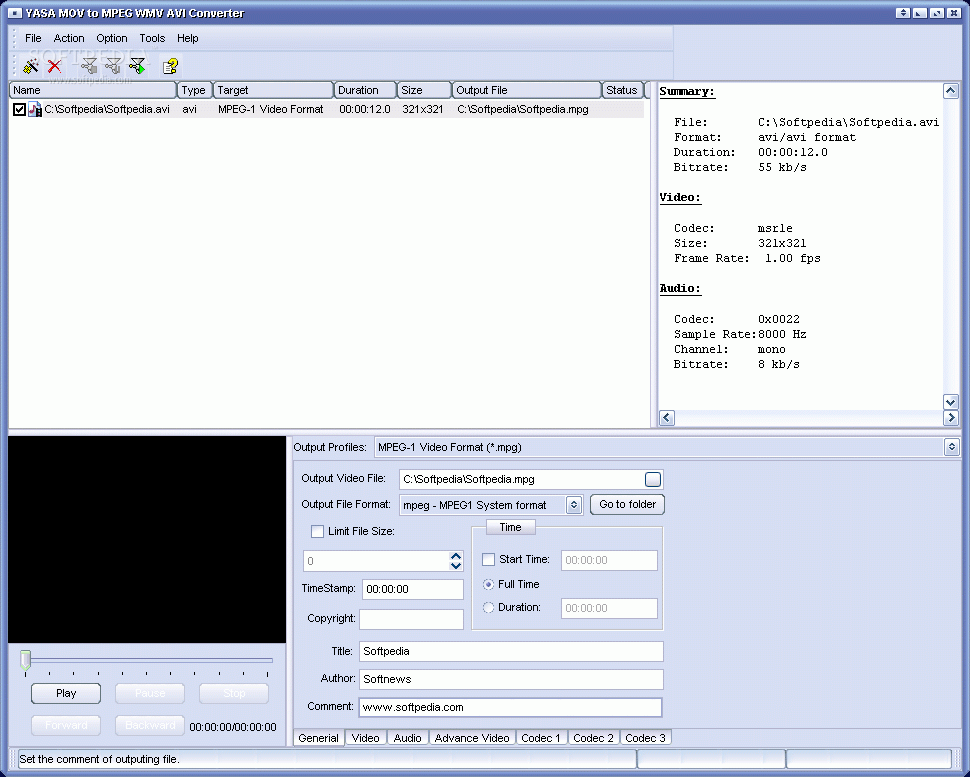Open the Output File Format dropdown

point(573,505)
